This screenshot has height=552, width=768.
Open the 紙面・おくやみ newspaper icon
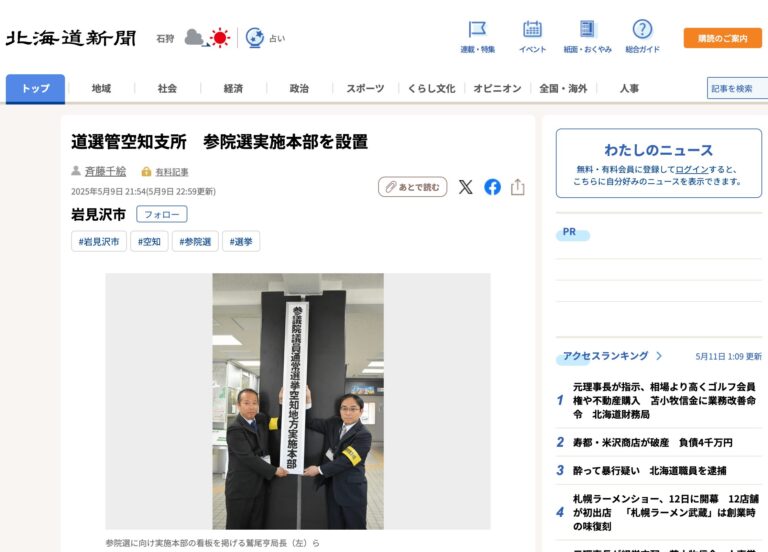[587, 30]
